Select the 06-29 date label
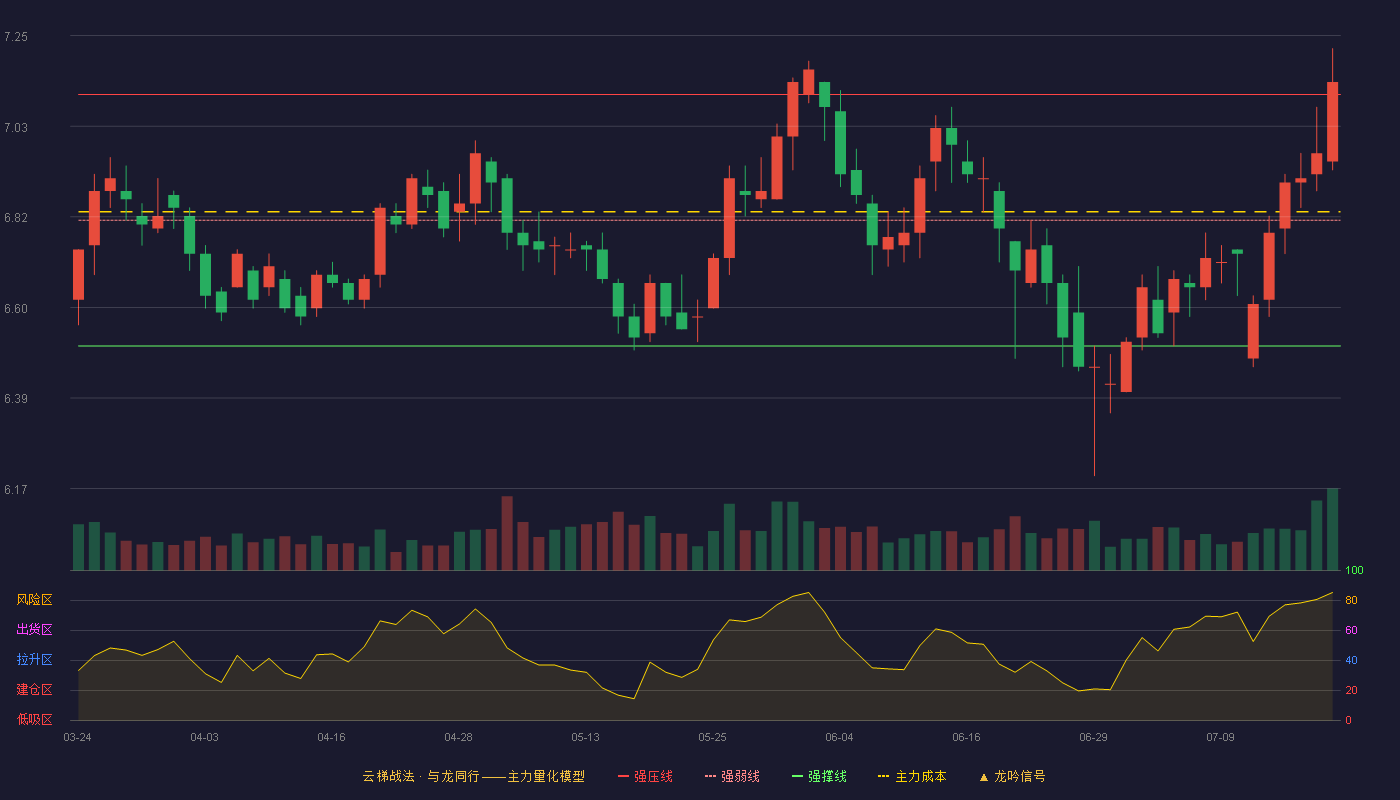 pyautogui.click(x=1093, y=737)
